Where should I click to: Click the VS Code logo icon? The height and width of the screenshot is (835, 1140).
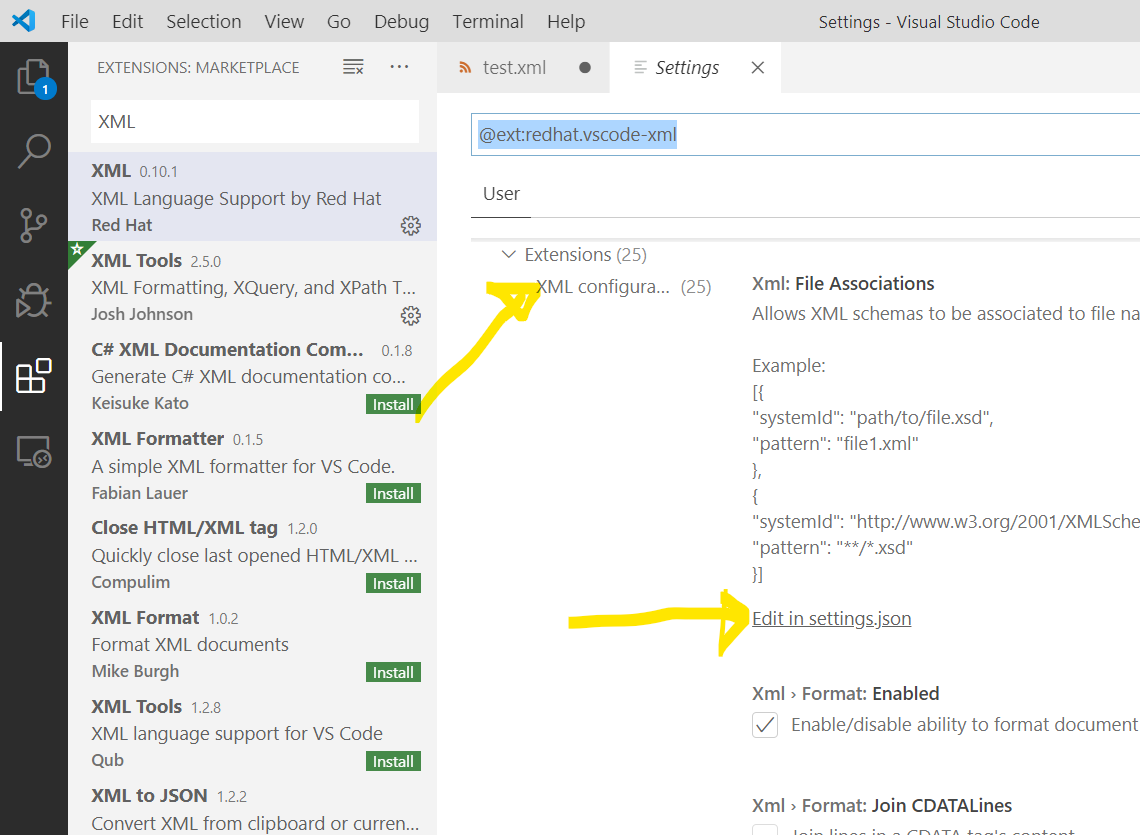[x=23, y=21]
